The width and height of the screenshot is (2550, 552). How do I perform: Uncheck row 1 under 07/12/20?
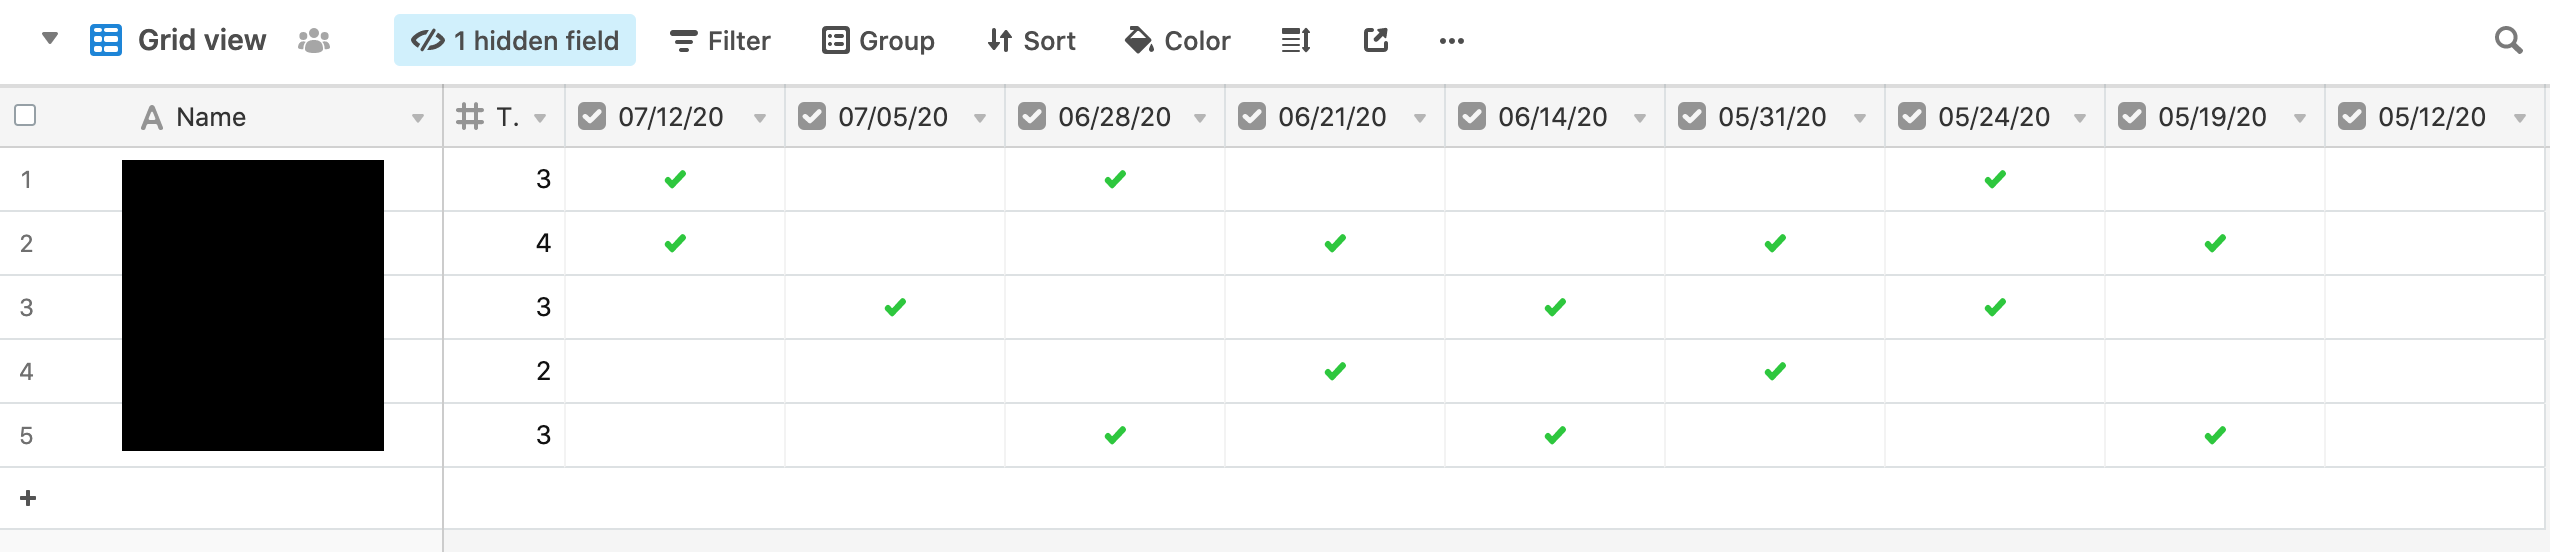[x=675, y=180]
